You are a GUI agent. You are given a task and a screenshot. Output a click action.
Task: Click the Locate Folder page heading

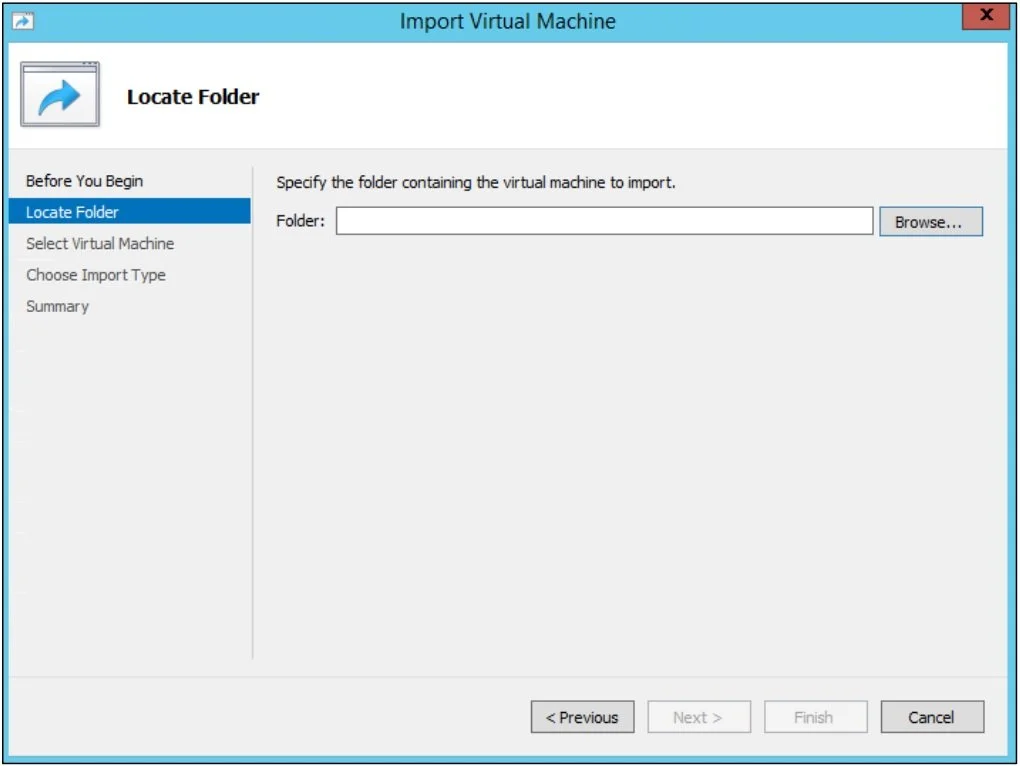(x=193, y=97)
